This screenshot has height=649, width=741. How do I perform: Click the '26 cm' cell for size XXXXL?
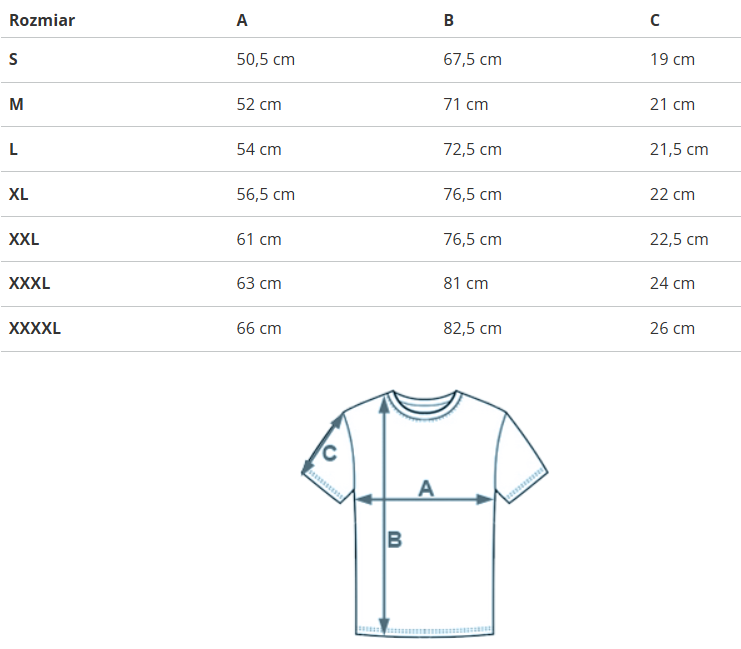point(672,328)
